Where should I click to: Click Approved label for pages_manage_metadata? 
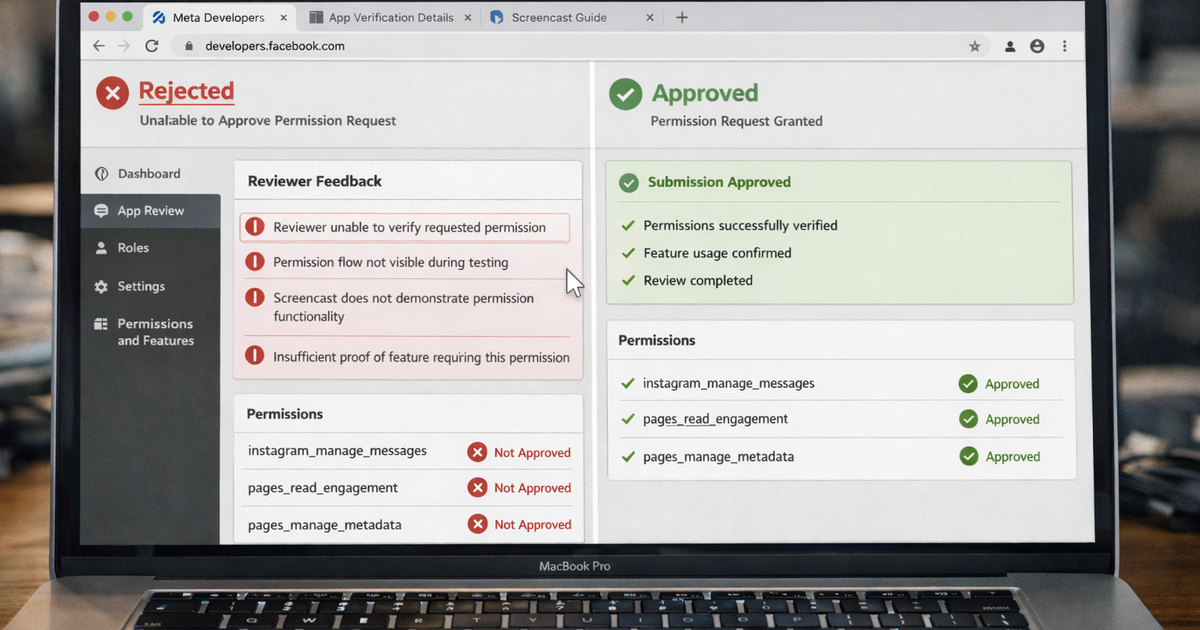click(x=1012, y=457)
